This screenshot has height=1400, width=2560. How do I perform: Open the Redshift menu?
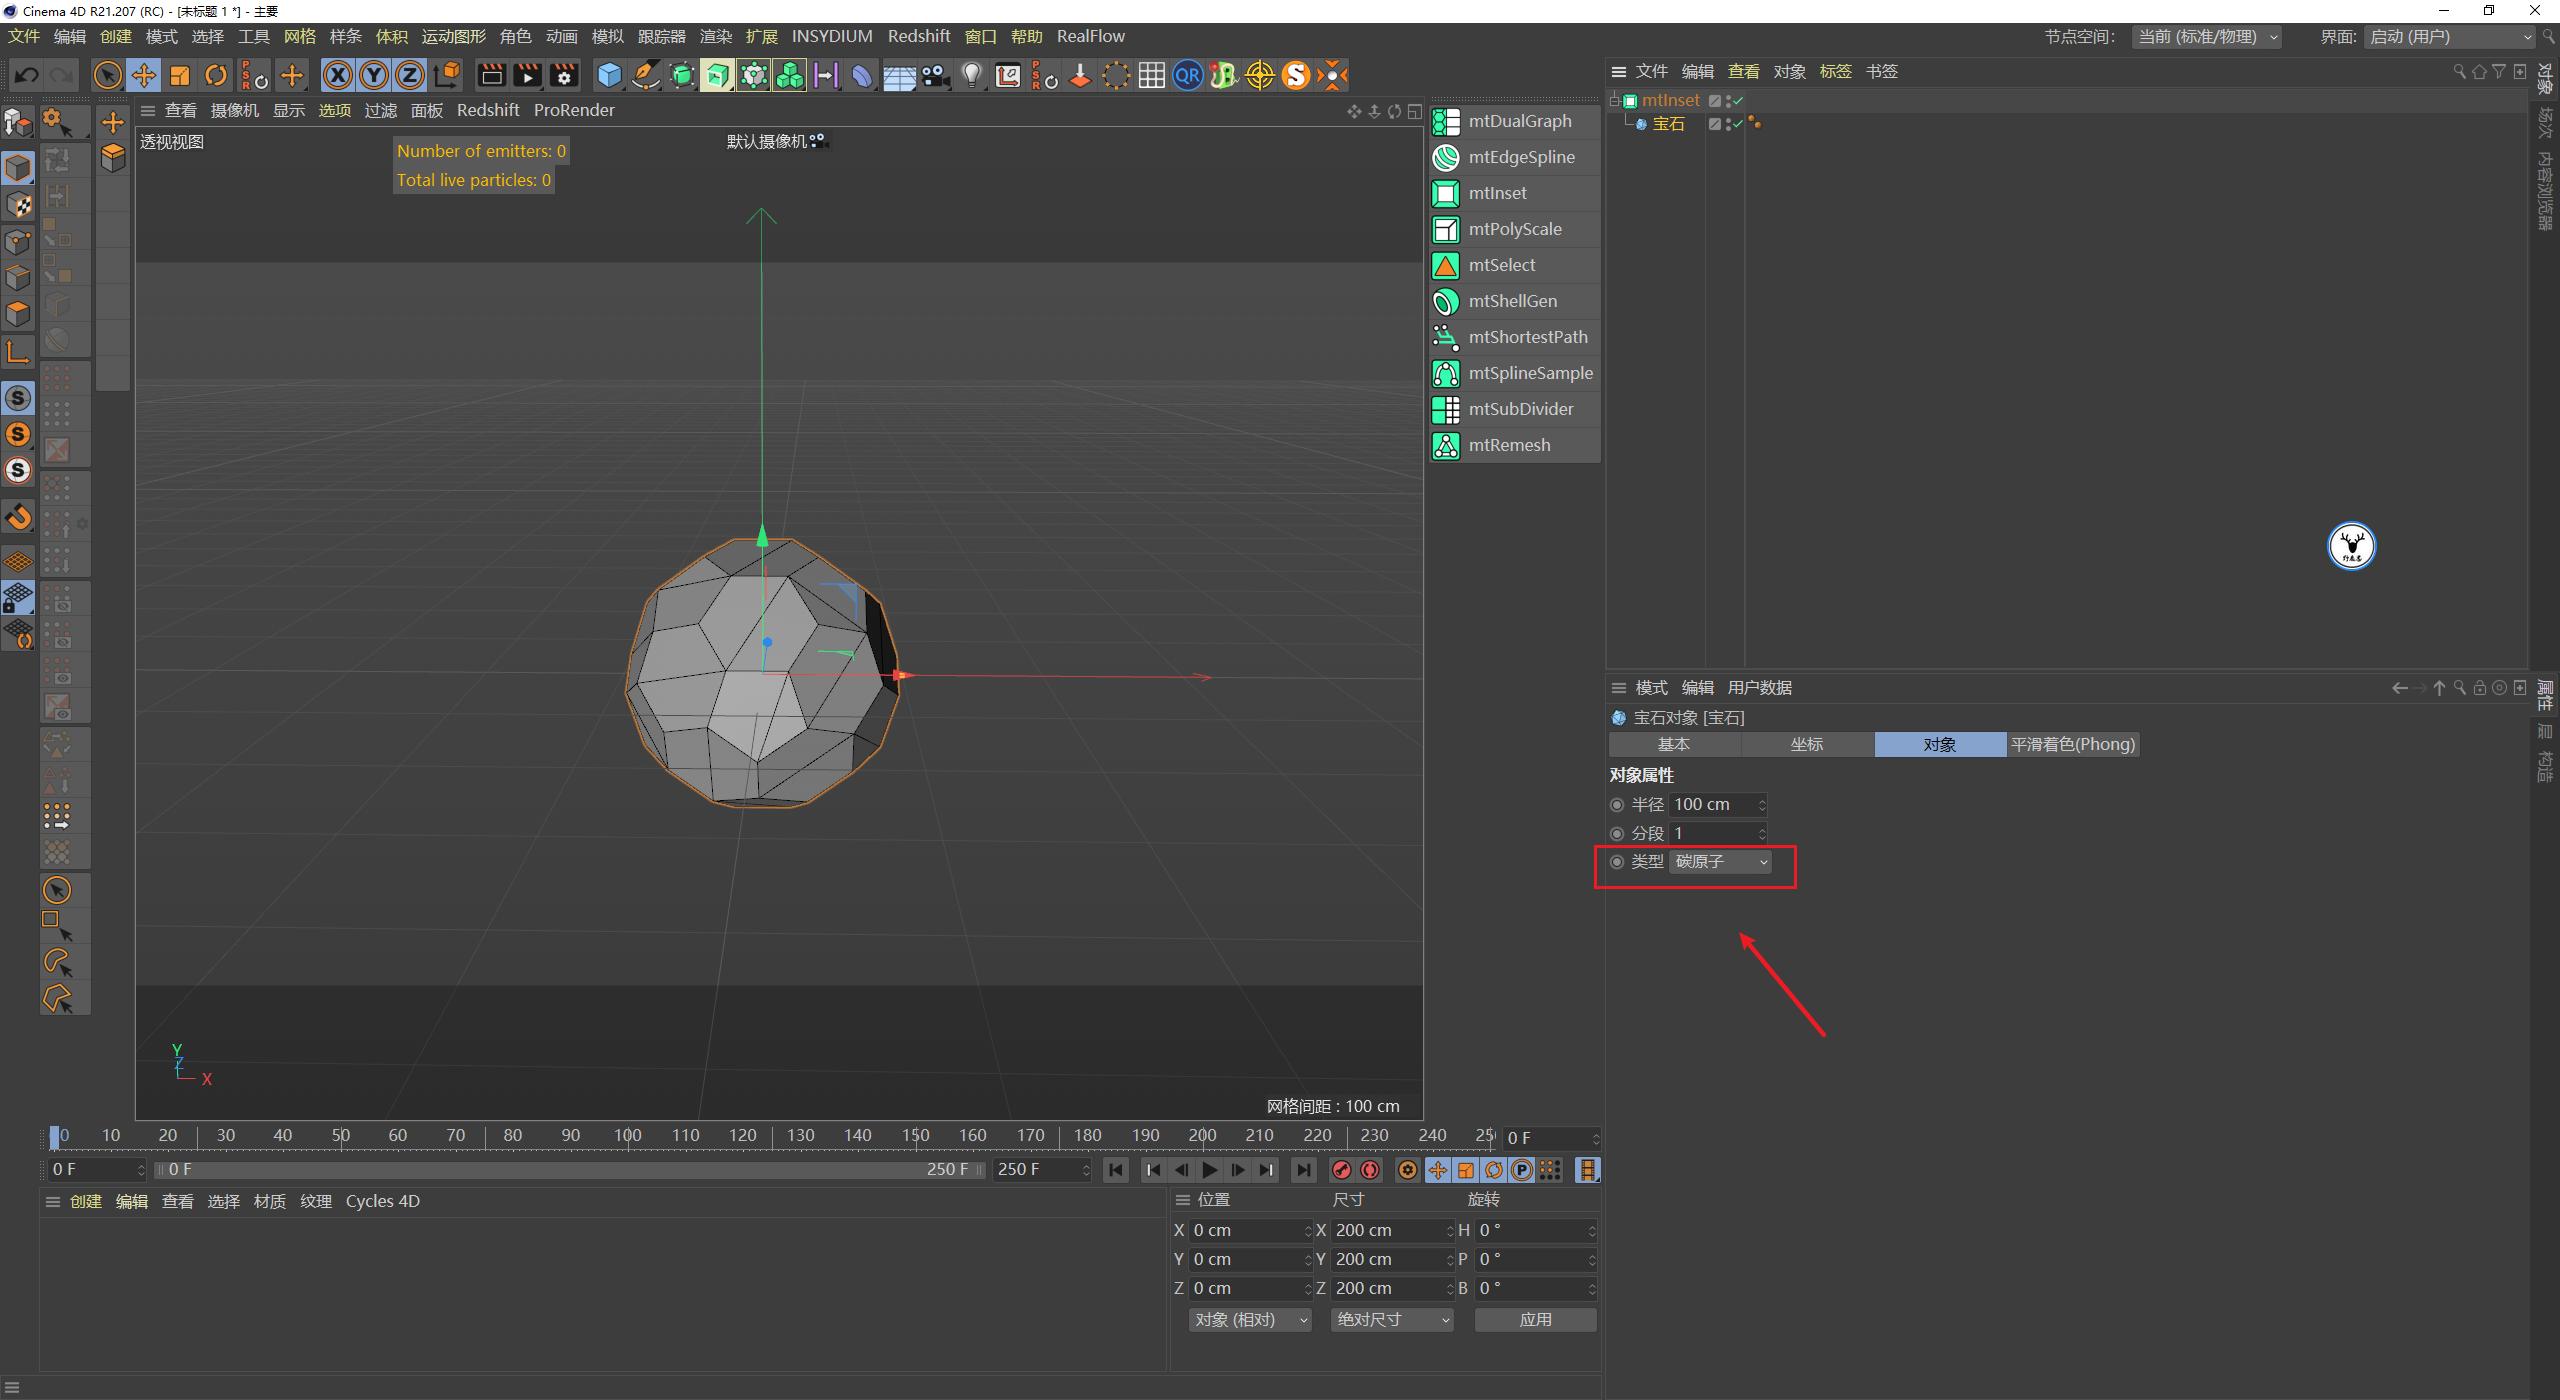tap(918, 36)
